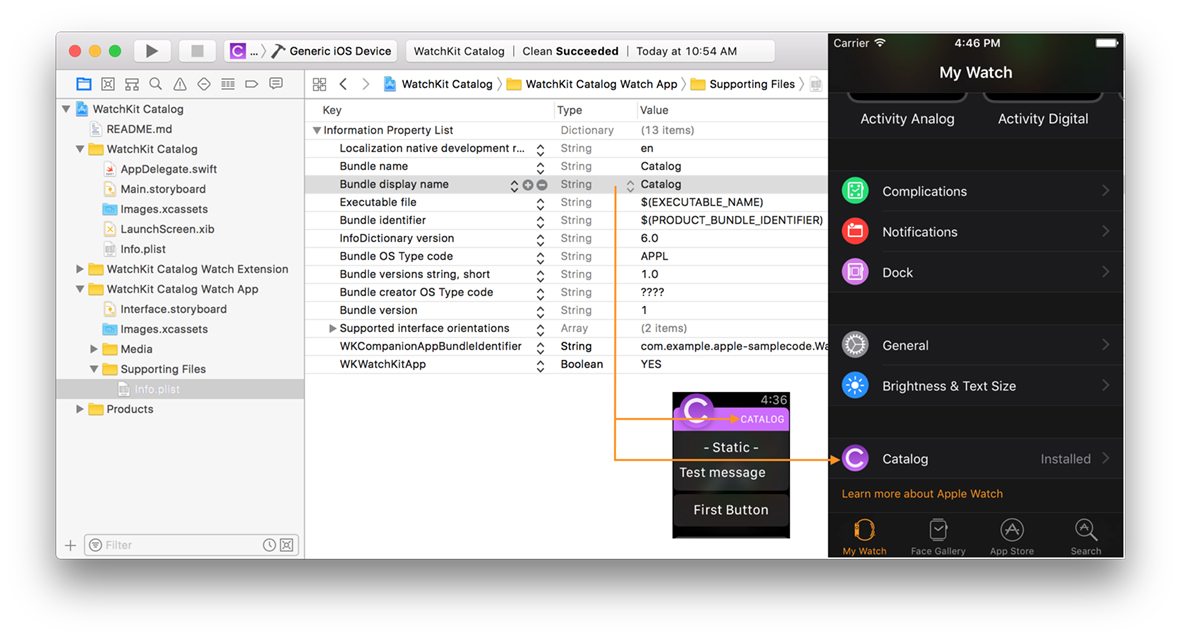The width and height of the screenshot is (1181, 639).
Task: Collapse the Information Property List disclosure triangle
Action: coord(317,131)
